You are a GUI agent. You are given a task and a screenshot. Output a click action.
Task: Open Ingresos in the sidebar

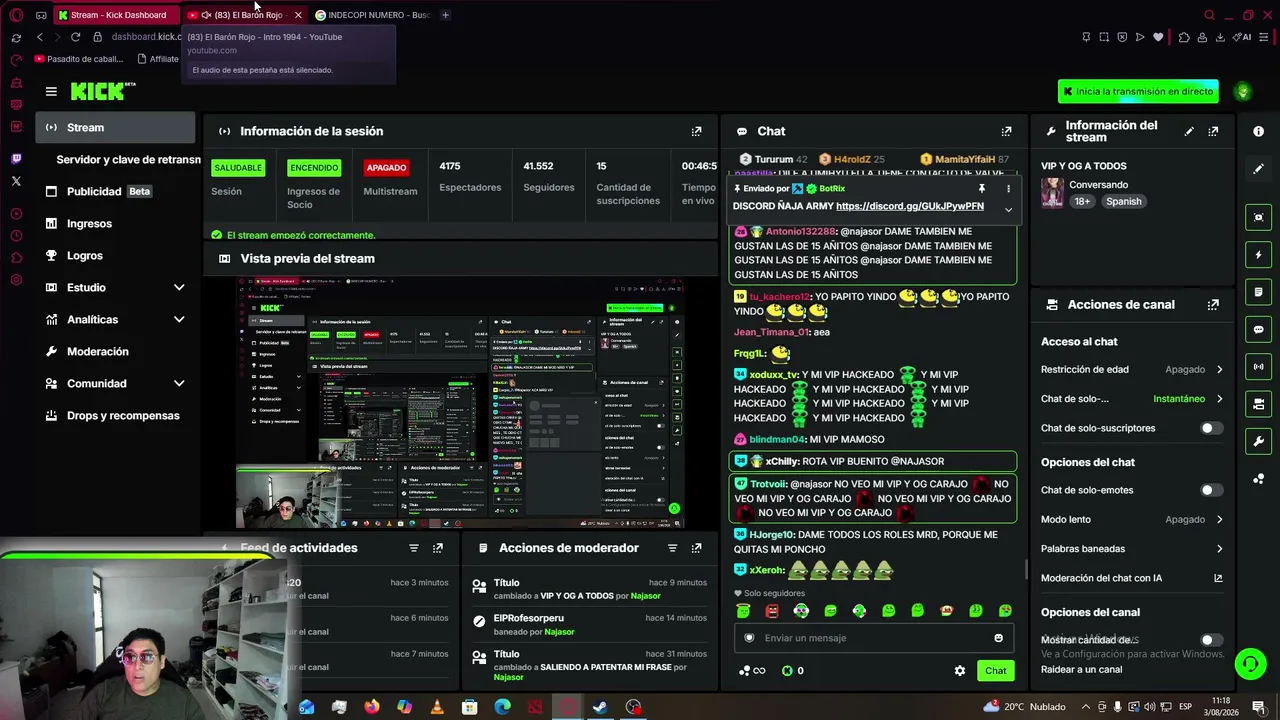tap(116, 224)
